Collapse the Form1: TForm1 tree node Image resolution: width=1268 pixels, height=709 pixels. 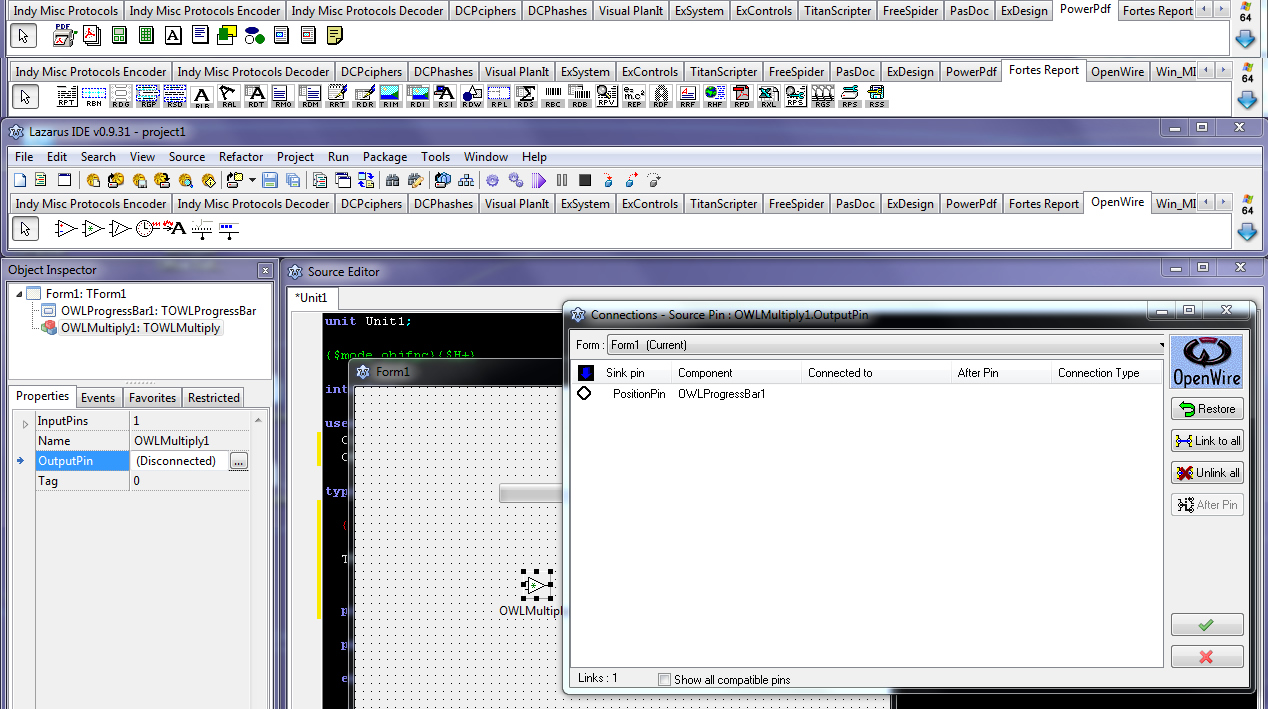(21, 294)
